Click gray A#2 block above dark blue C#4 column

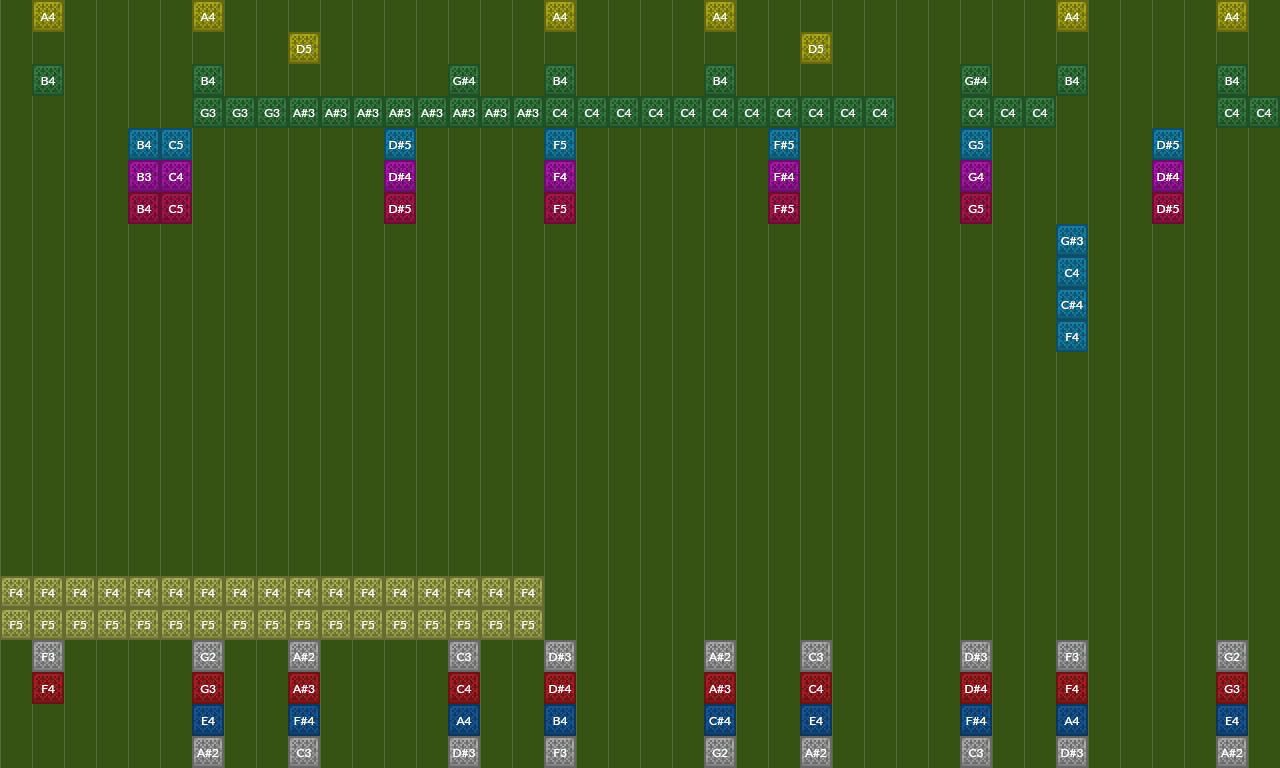(720, 656)
